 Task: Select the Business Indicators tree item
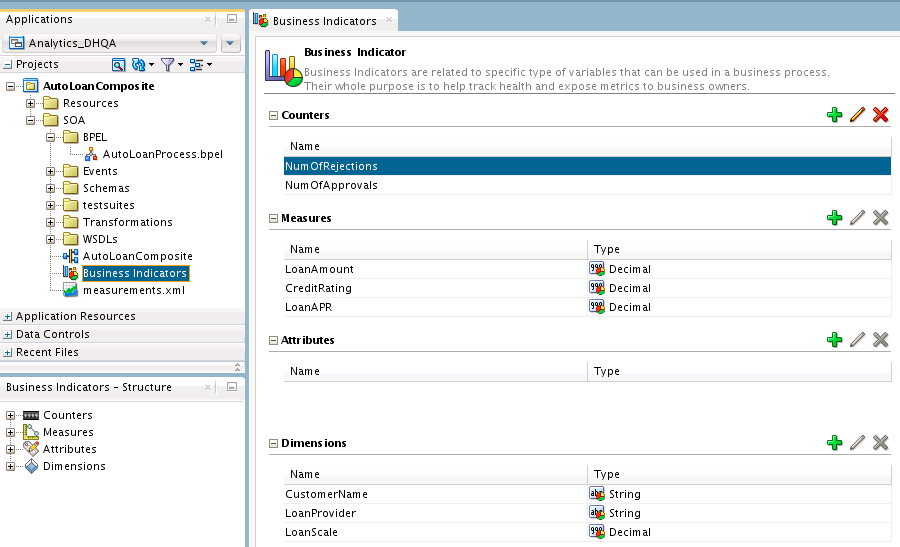tap(135, 273)
